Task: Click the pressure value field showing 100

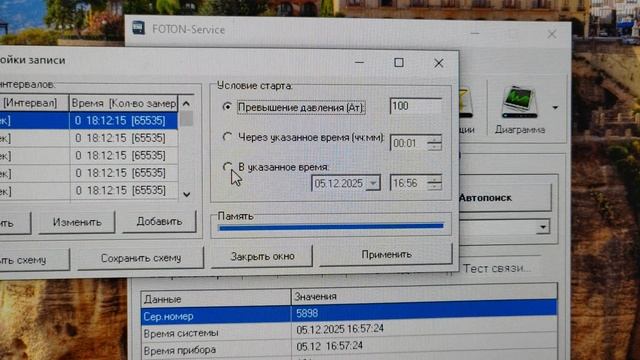Action: [416, 106]
